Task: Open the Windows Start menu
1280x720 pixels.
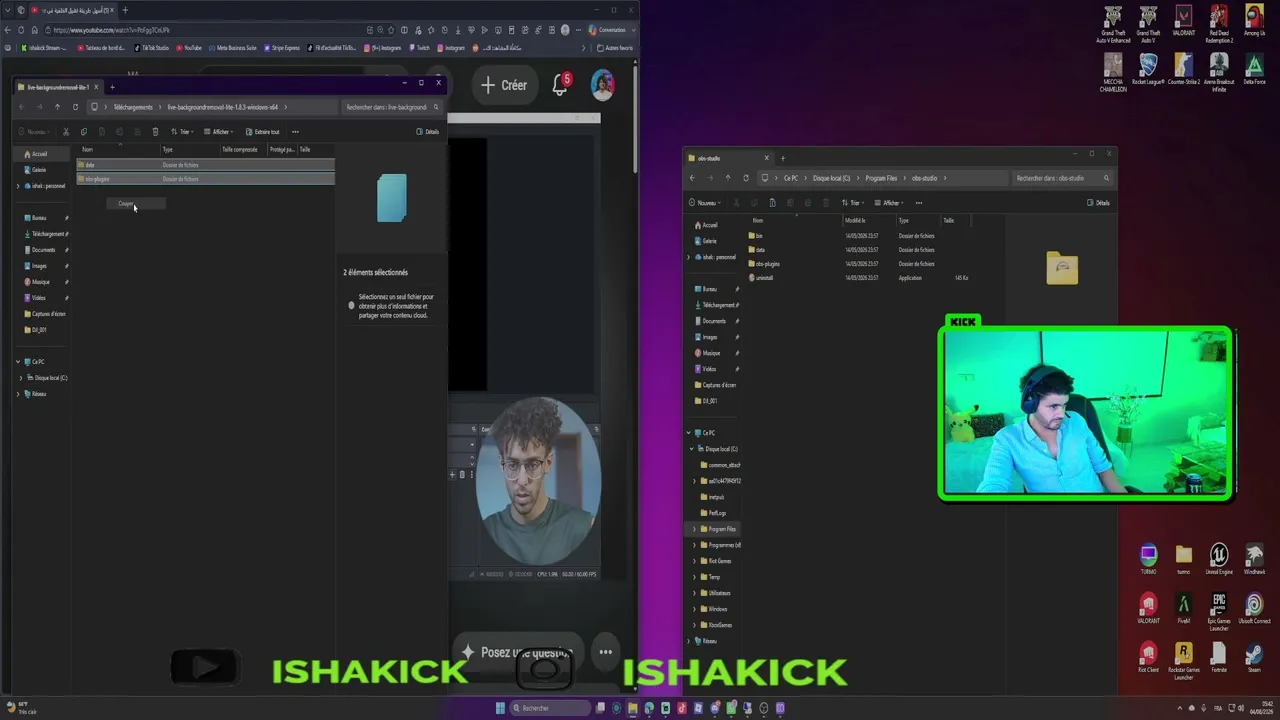Action: coord(500,708)
